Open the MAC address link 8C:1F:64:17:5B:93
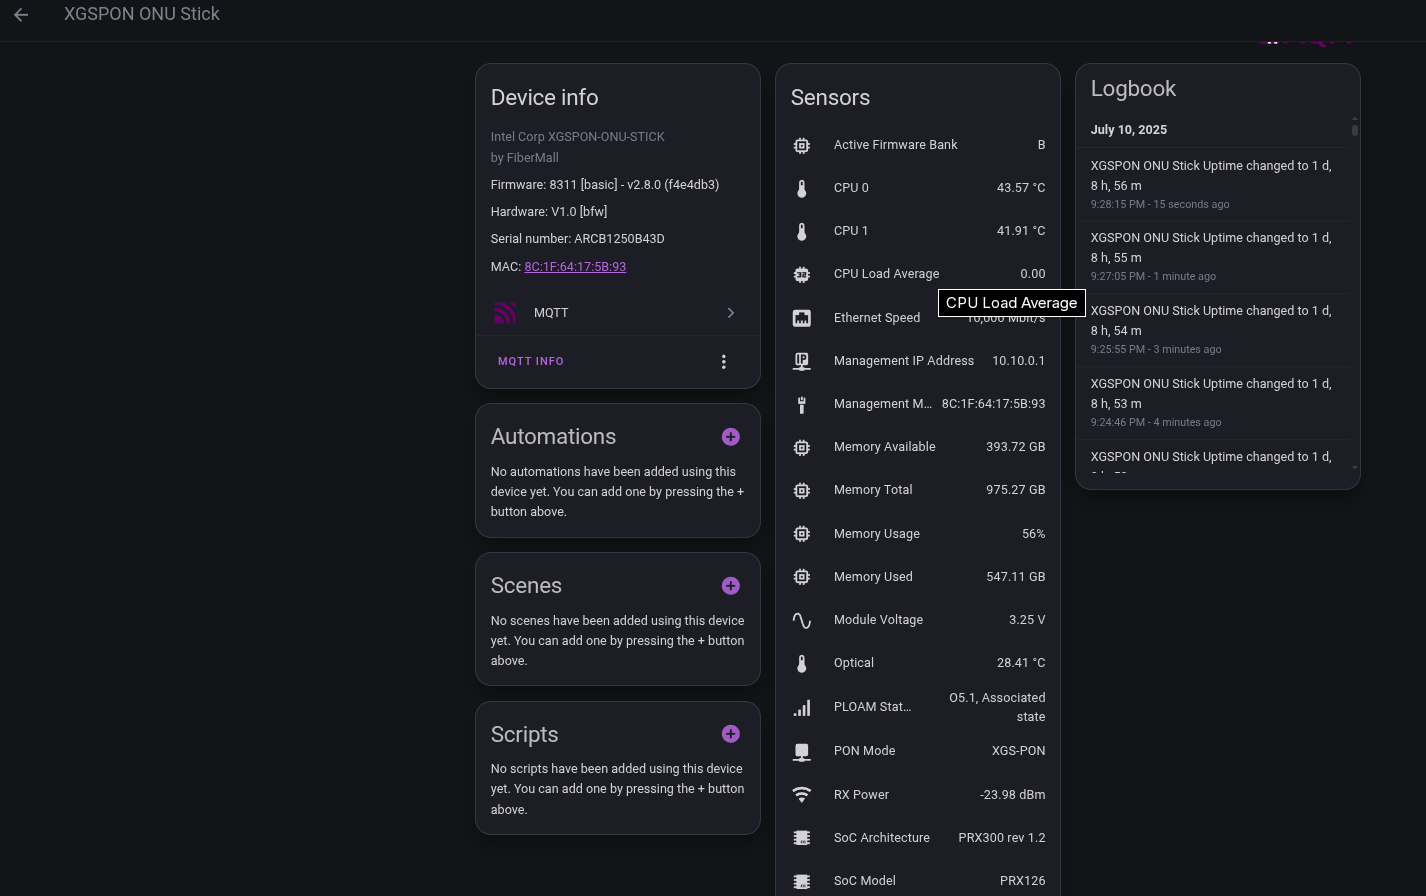 (575, 267)
